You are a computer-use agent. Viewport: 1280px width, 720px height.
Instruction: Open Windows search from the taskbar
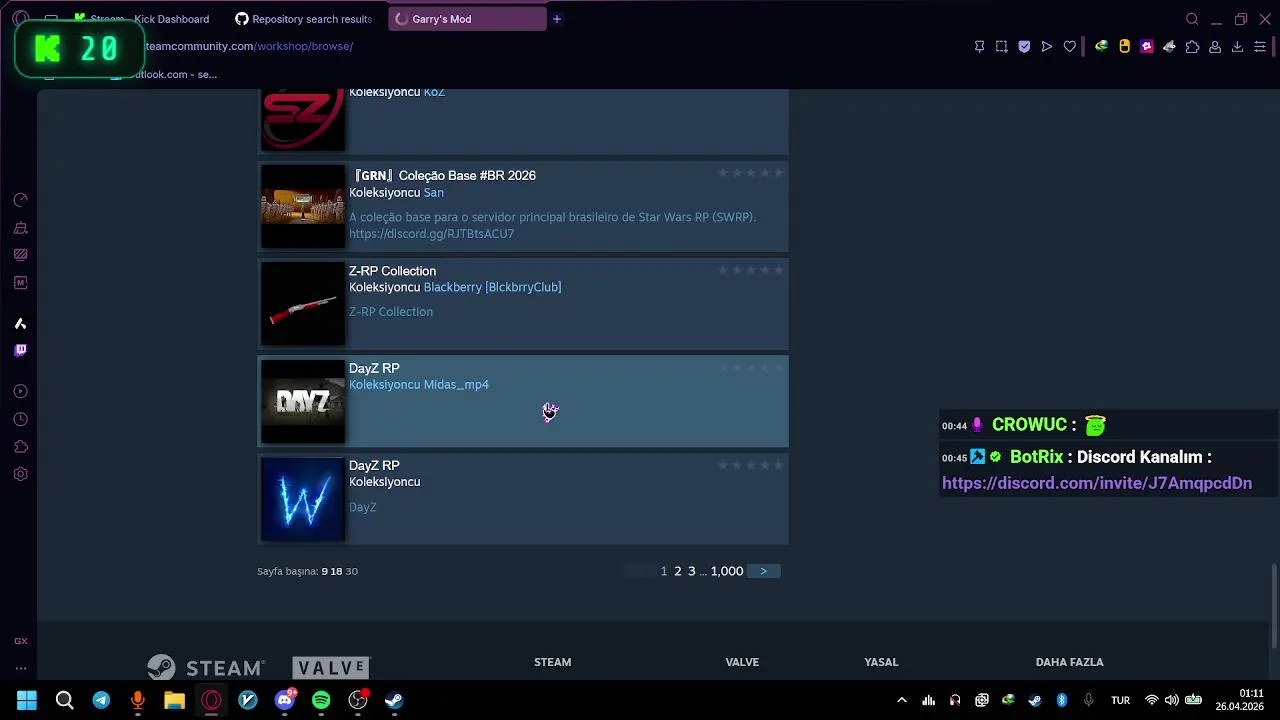[x=64, y=700]
